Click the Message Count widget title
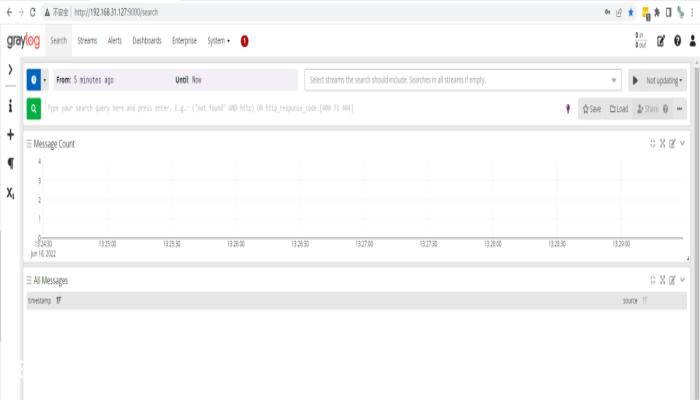This screenshot has width=700, height=400. (x=54, y=144)
